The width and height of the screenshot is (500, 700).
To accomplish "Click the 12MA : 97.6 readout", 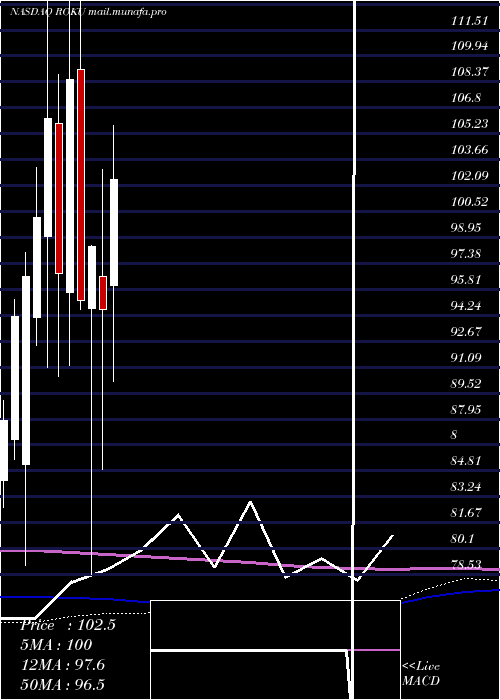I will 63,665.
